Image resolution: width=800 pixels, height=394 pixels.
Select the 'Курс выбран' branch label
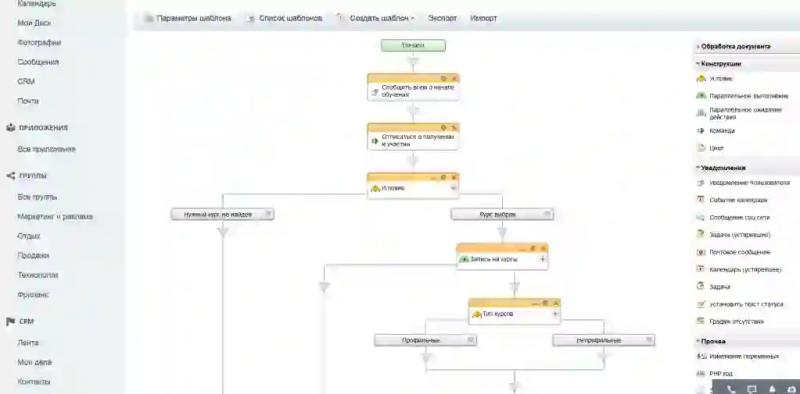point(497,215)
